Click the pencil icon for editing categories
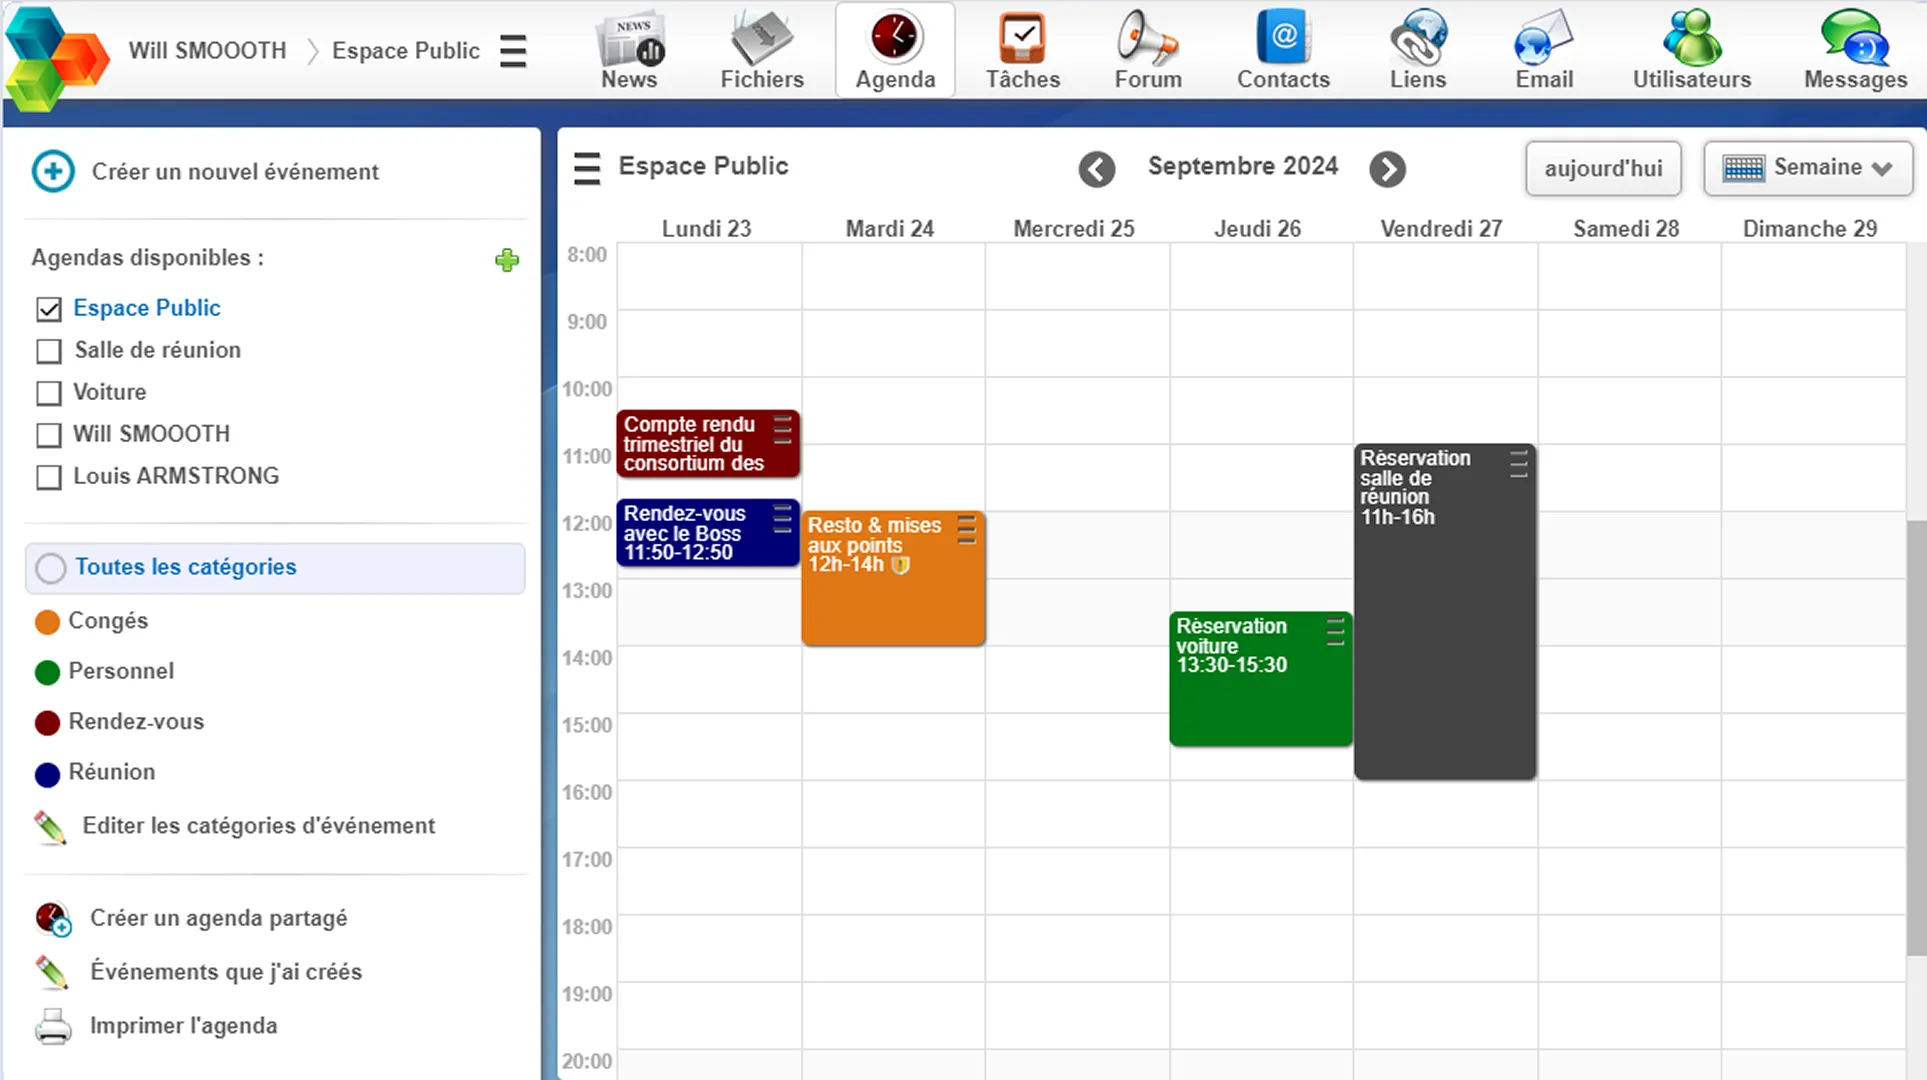The image size is (1927, 1080). coord(50,827)
